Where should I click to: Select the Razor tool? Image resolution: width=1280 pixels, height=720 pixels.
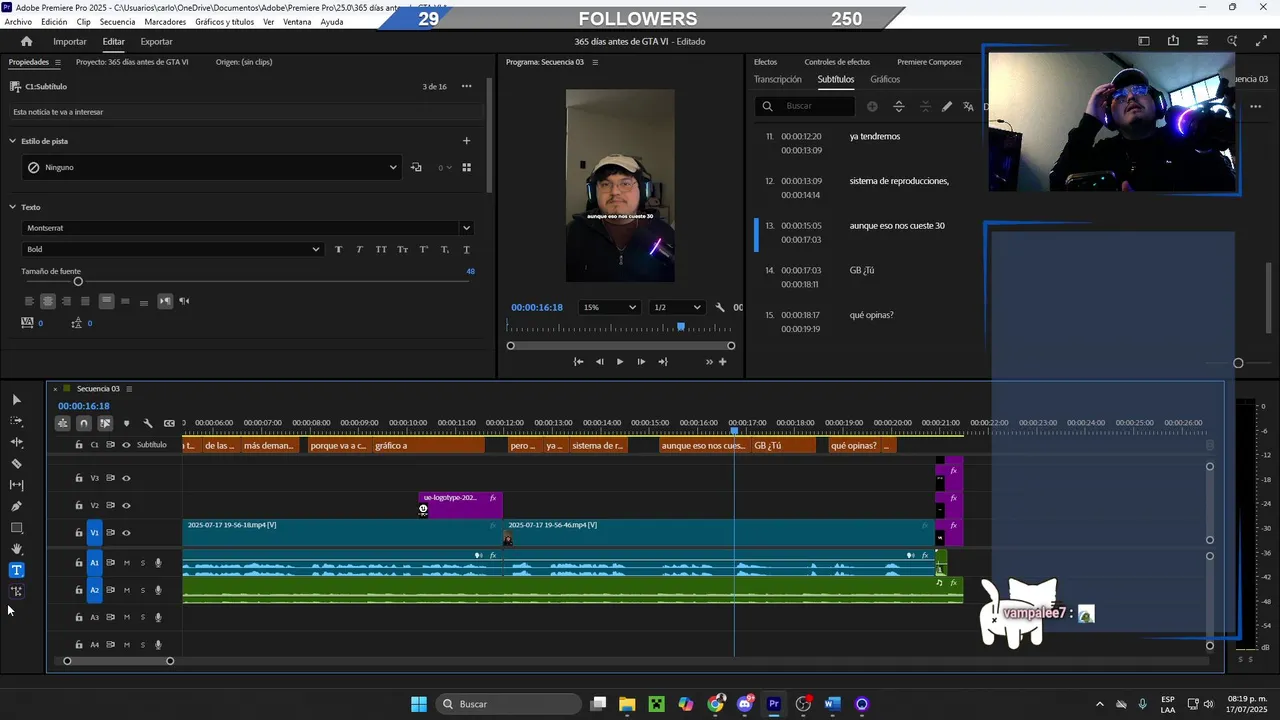click(16, 464)
